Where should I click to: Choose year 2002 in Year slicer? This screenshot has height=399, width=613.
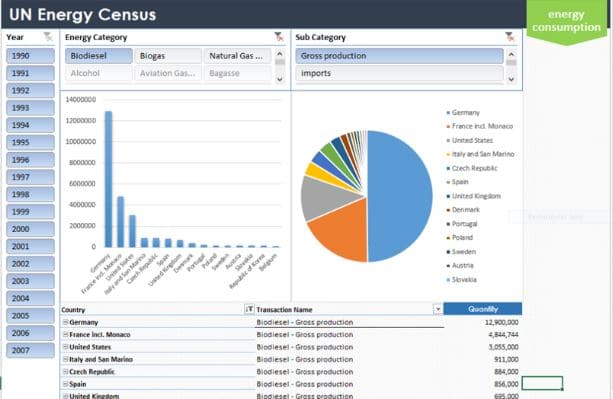[x=30, y=263]
